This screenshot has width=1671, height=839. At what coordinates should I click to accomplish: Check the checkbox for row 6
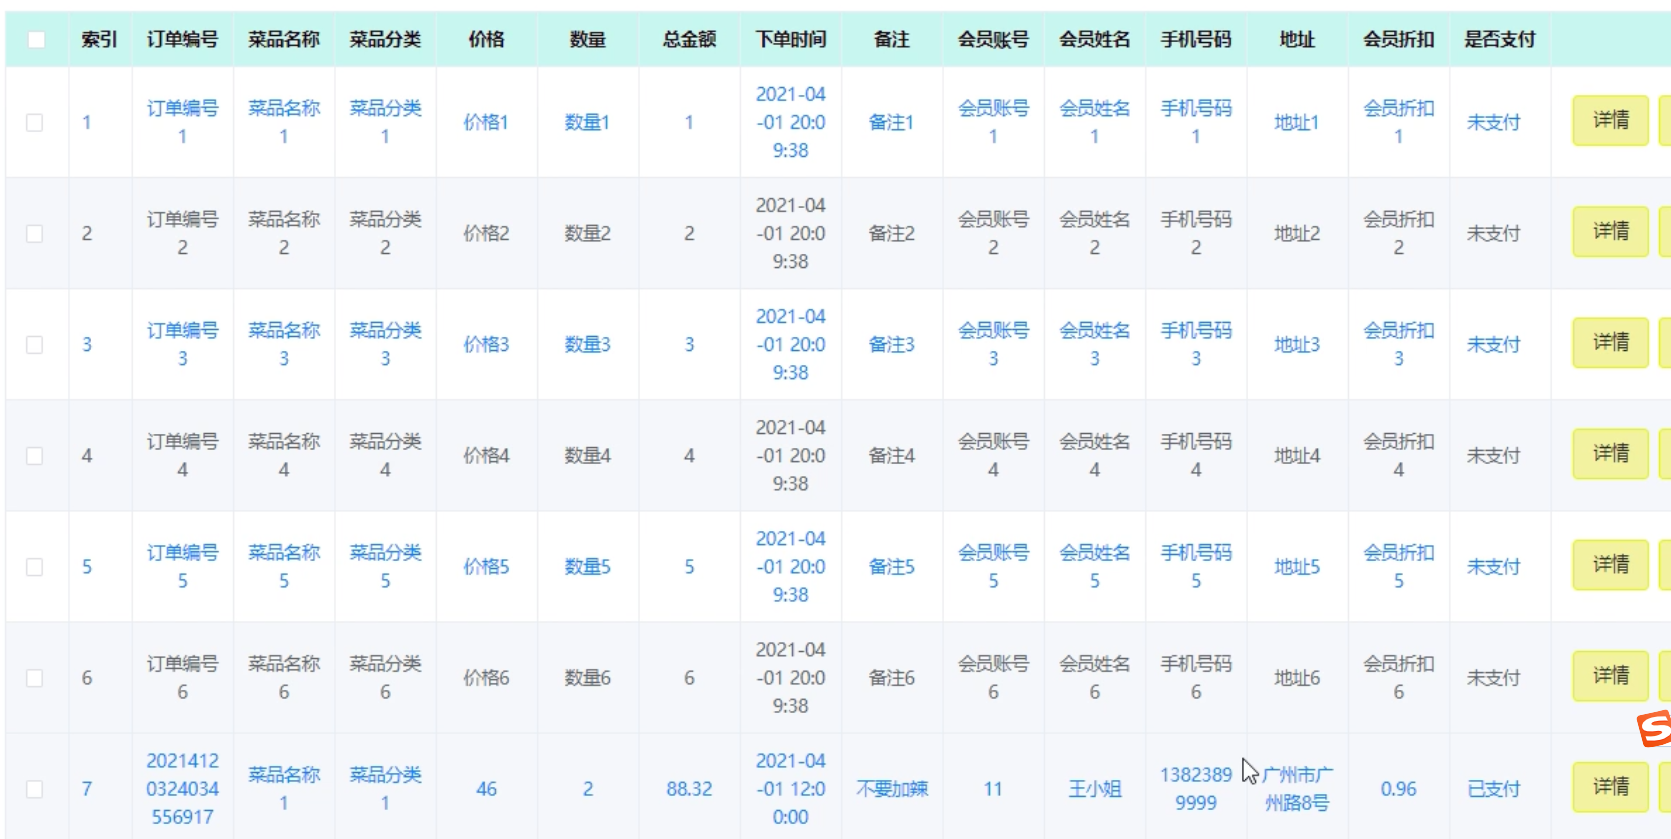34,677
